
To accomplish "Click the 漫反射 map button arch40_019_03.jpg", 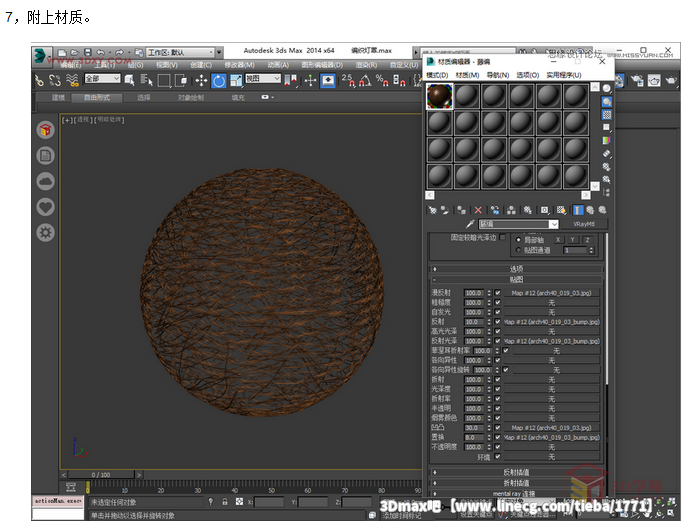I will [551, 293].
